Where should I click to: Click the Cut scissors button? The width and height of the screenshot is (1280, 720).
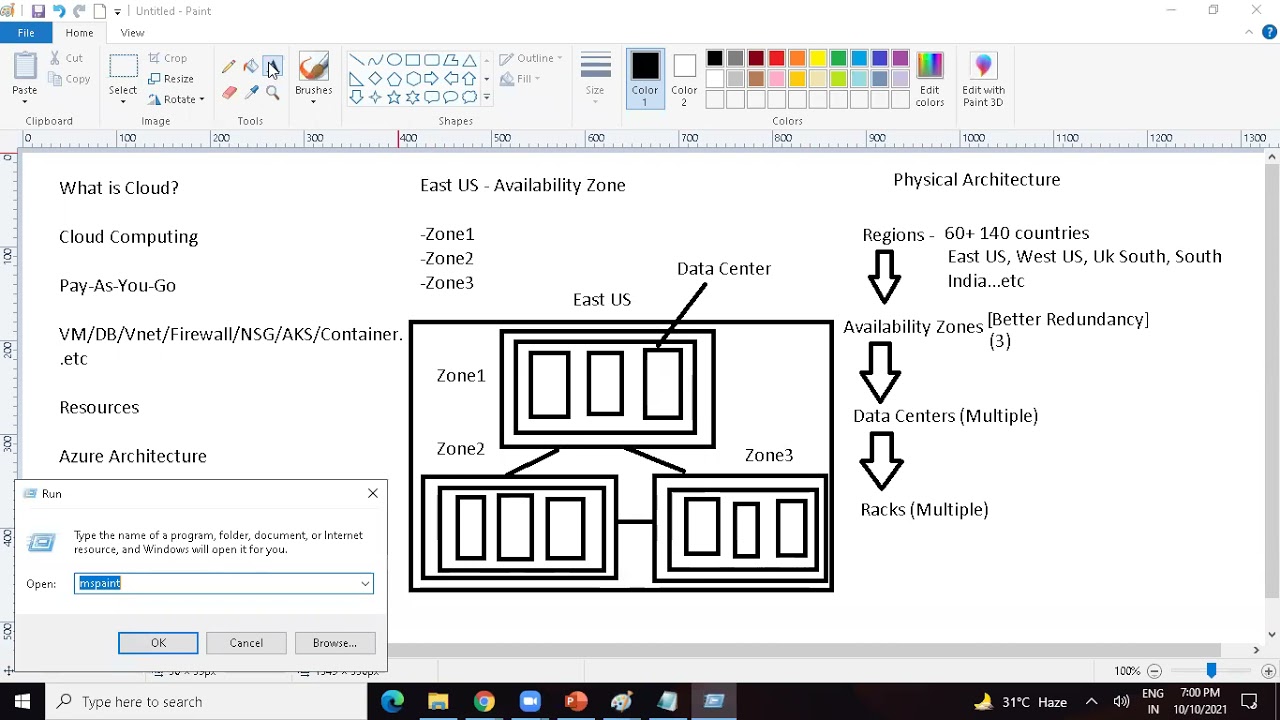pyautogui.click(x=66, y=58)
